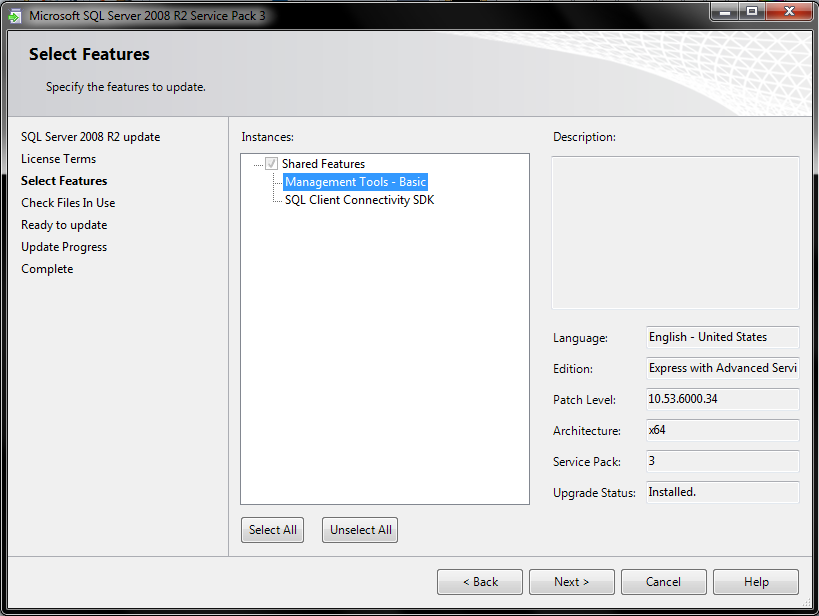Click the 'Ready to update' step
The width and height of the screenshot is (819, 616).
tap(64, 225)
